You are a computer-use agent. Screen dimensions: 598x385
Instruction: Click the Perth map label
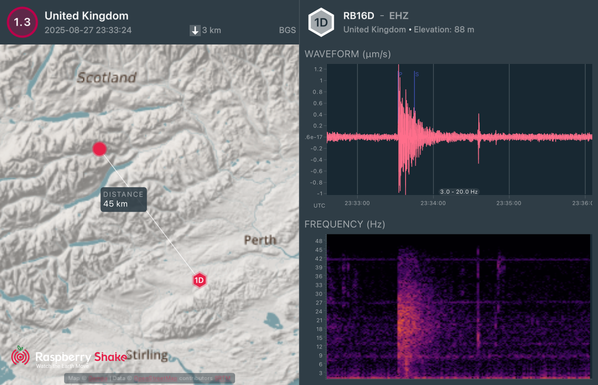pos(260,240)
